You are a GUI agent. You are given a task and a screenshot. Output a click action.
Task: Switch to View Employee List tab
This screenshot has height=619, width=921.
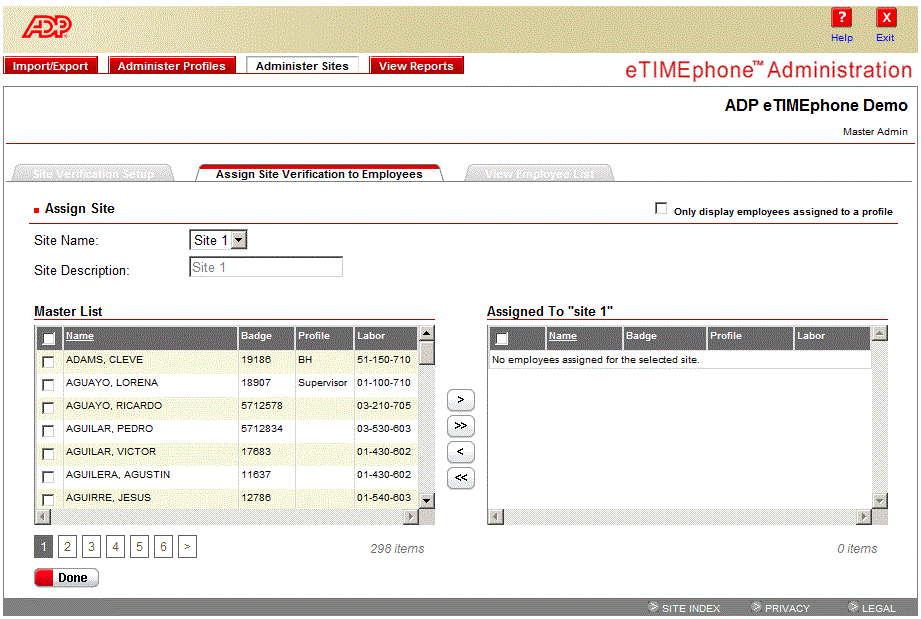539,174
